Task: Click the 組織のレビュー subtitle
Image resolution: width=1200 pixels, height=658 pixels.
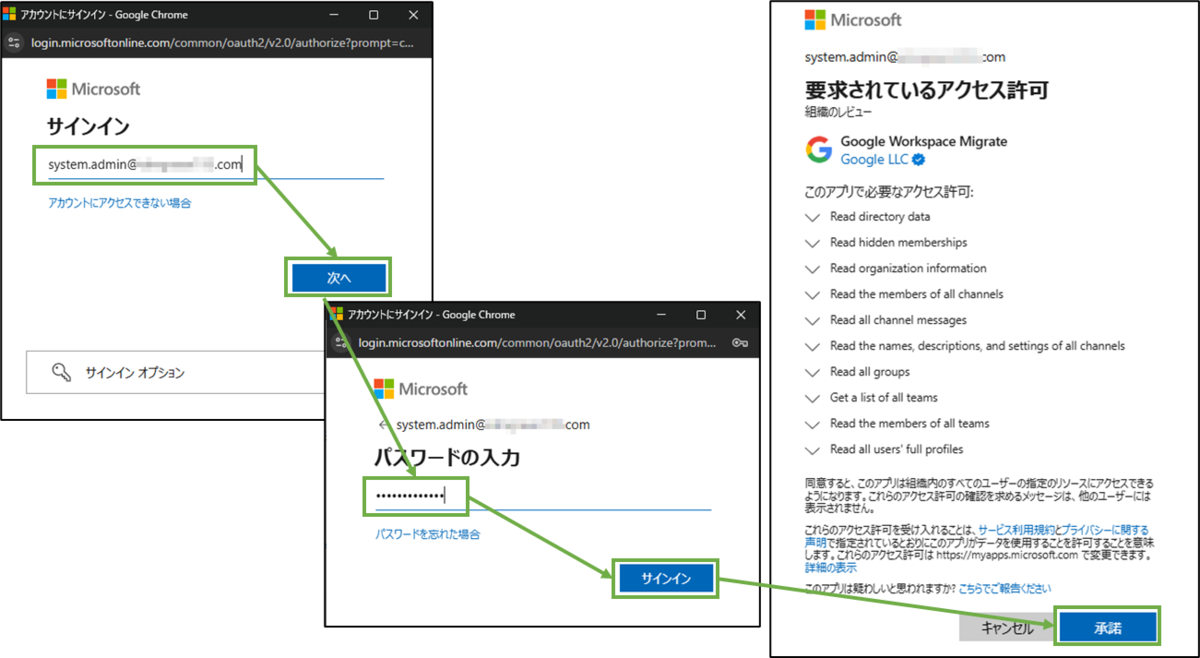Action: [x=838, y=112]
